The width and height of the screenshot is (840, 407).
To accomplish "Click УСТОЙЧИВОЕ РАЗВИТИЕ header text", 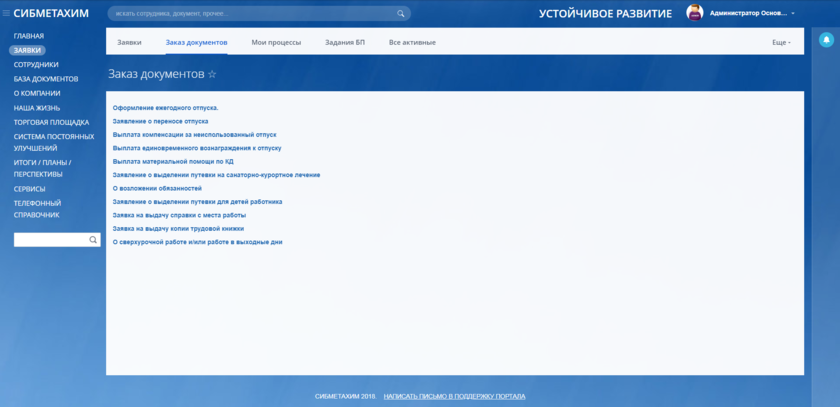I will 605,14.
